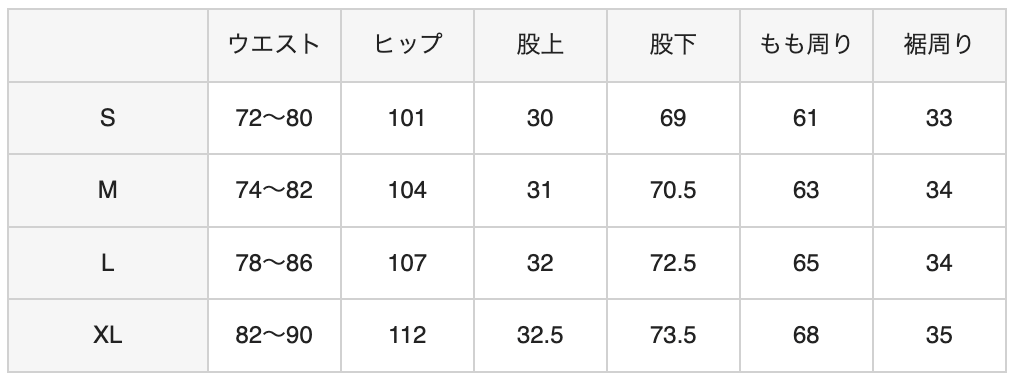Image resolution: width=1014 pixels, height=380 pixels.
Task: Select the 74〜82 waist value
Action: tap(274, 191)
